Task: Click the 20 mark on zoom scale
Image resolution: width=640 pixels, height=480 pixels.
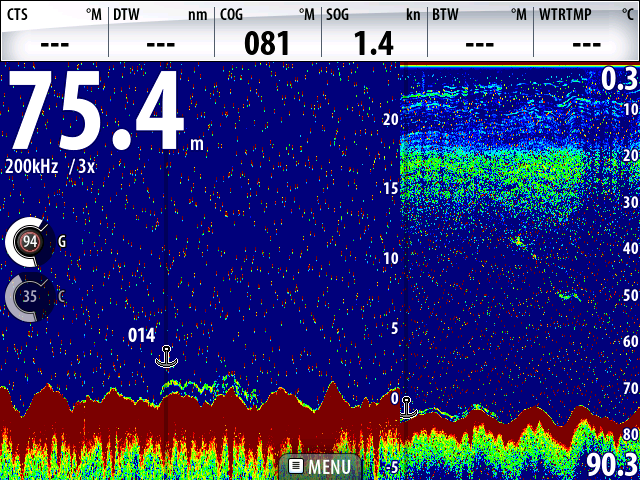Action: coord(391,119)
